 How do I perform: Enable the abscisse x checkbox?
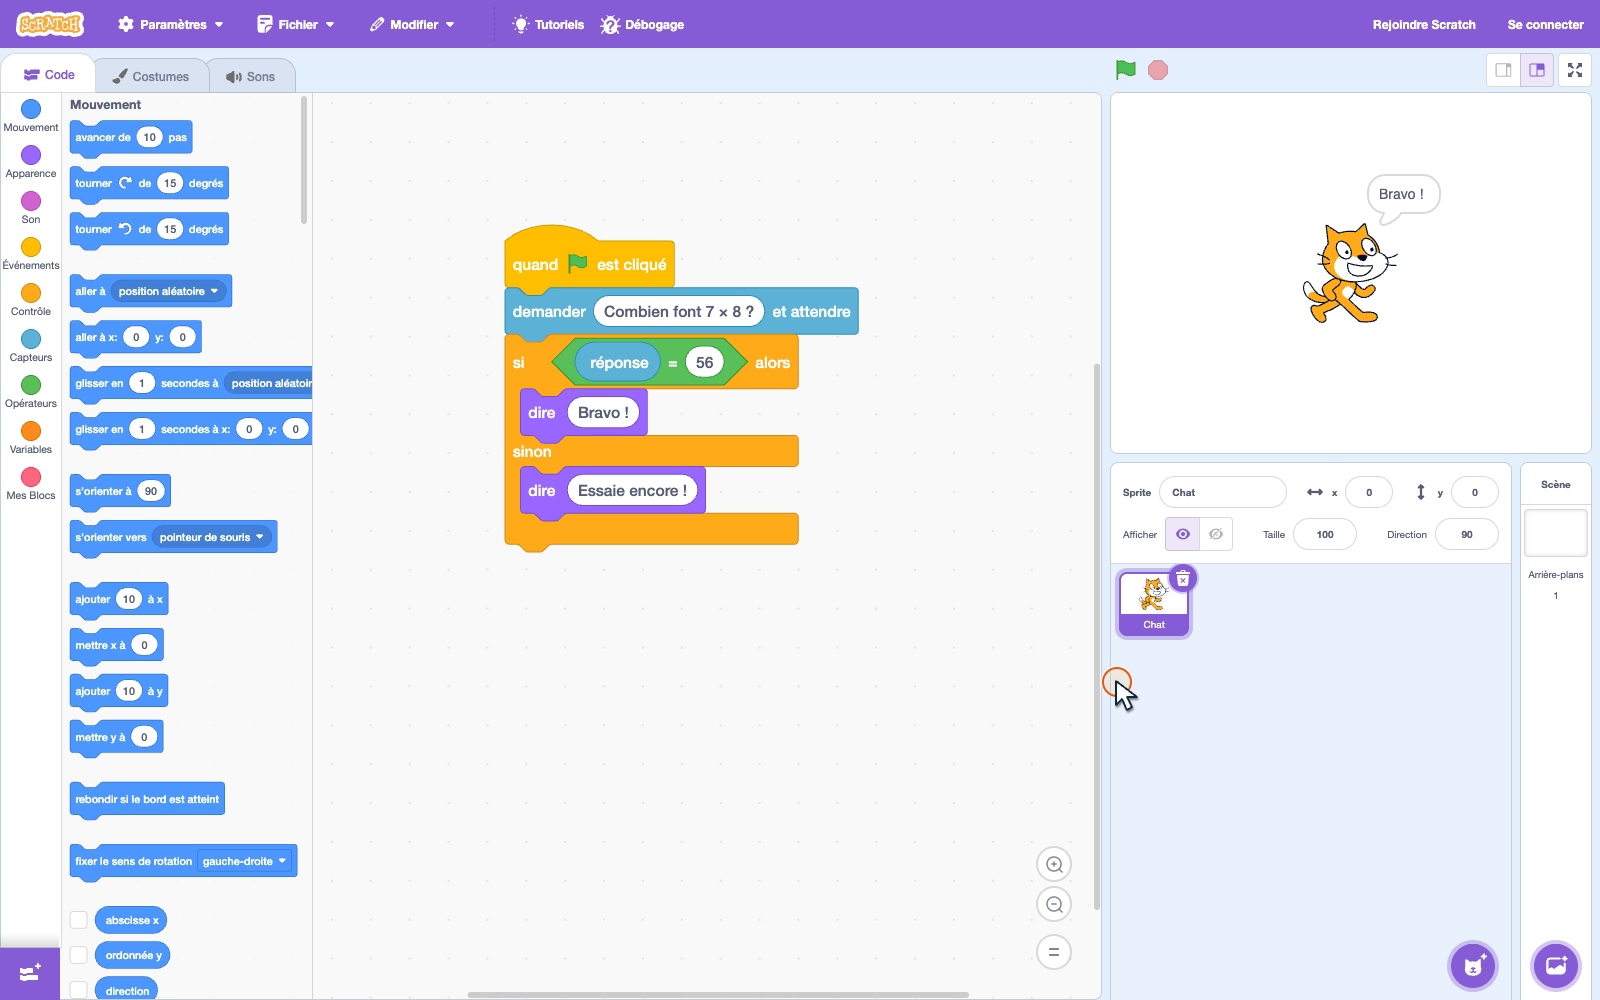point(79,920)
